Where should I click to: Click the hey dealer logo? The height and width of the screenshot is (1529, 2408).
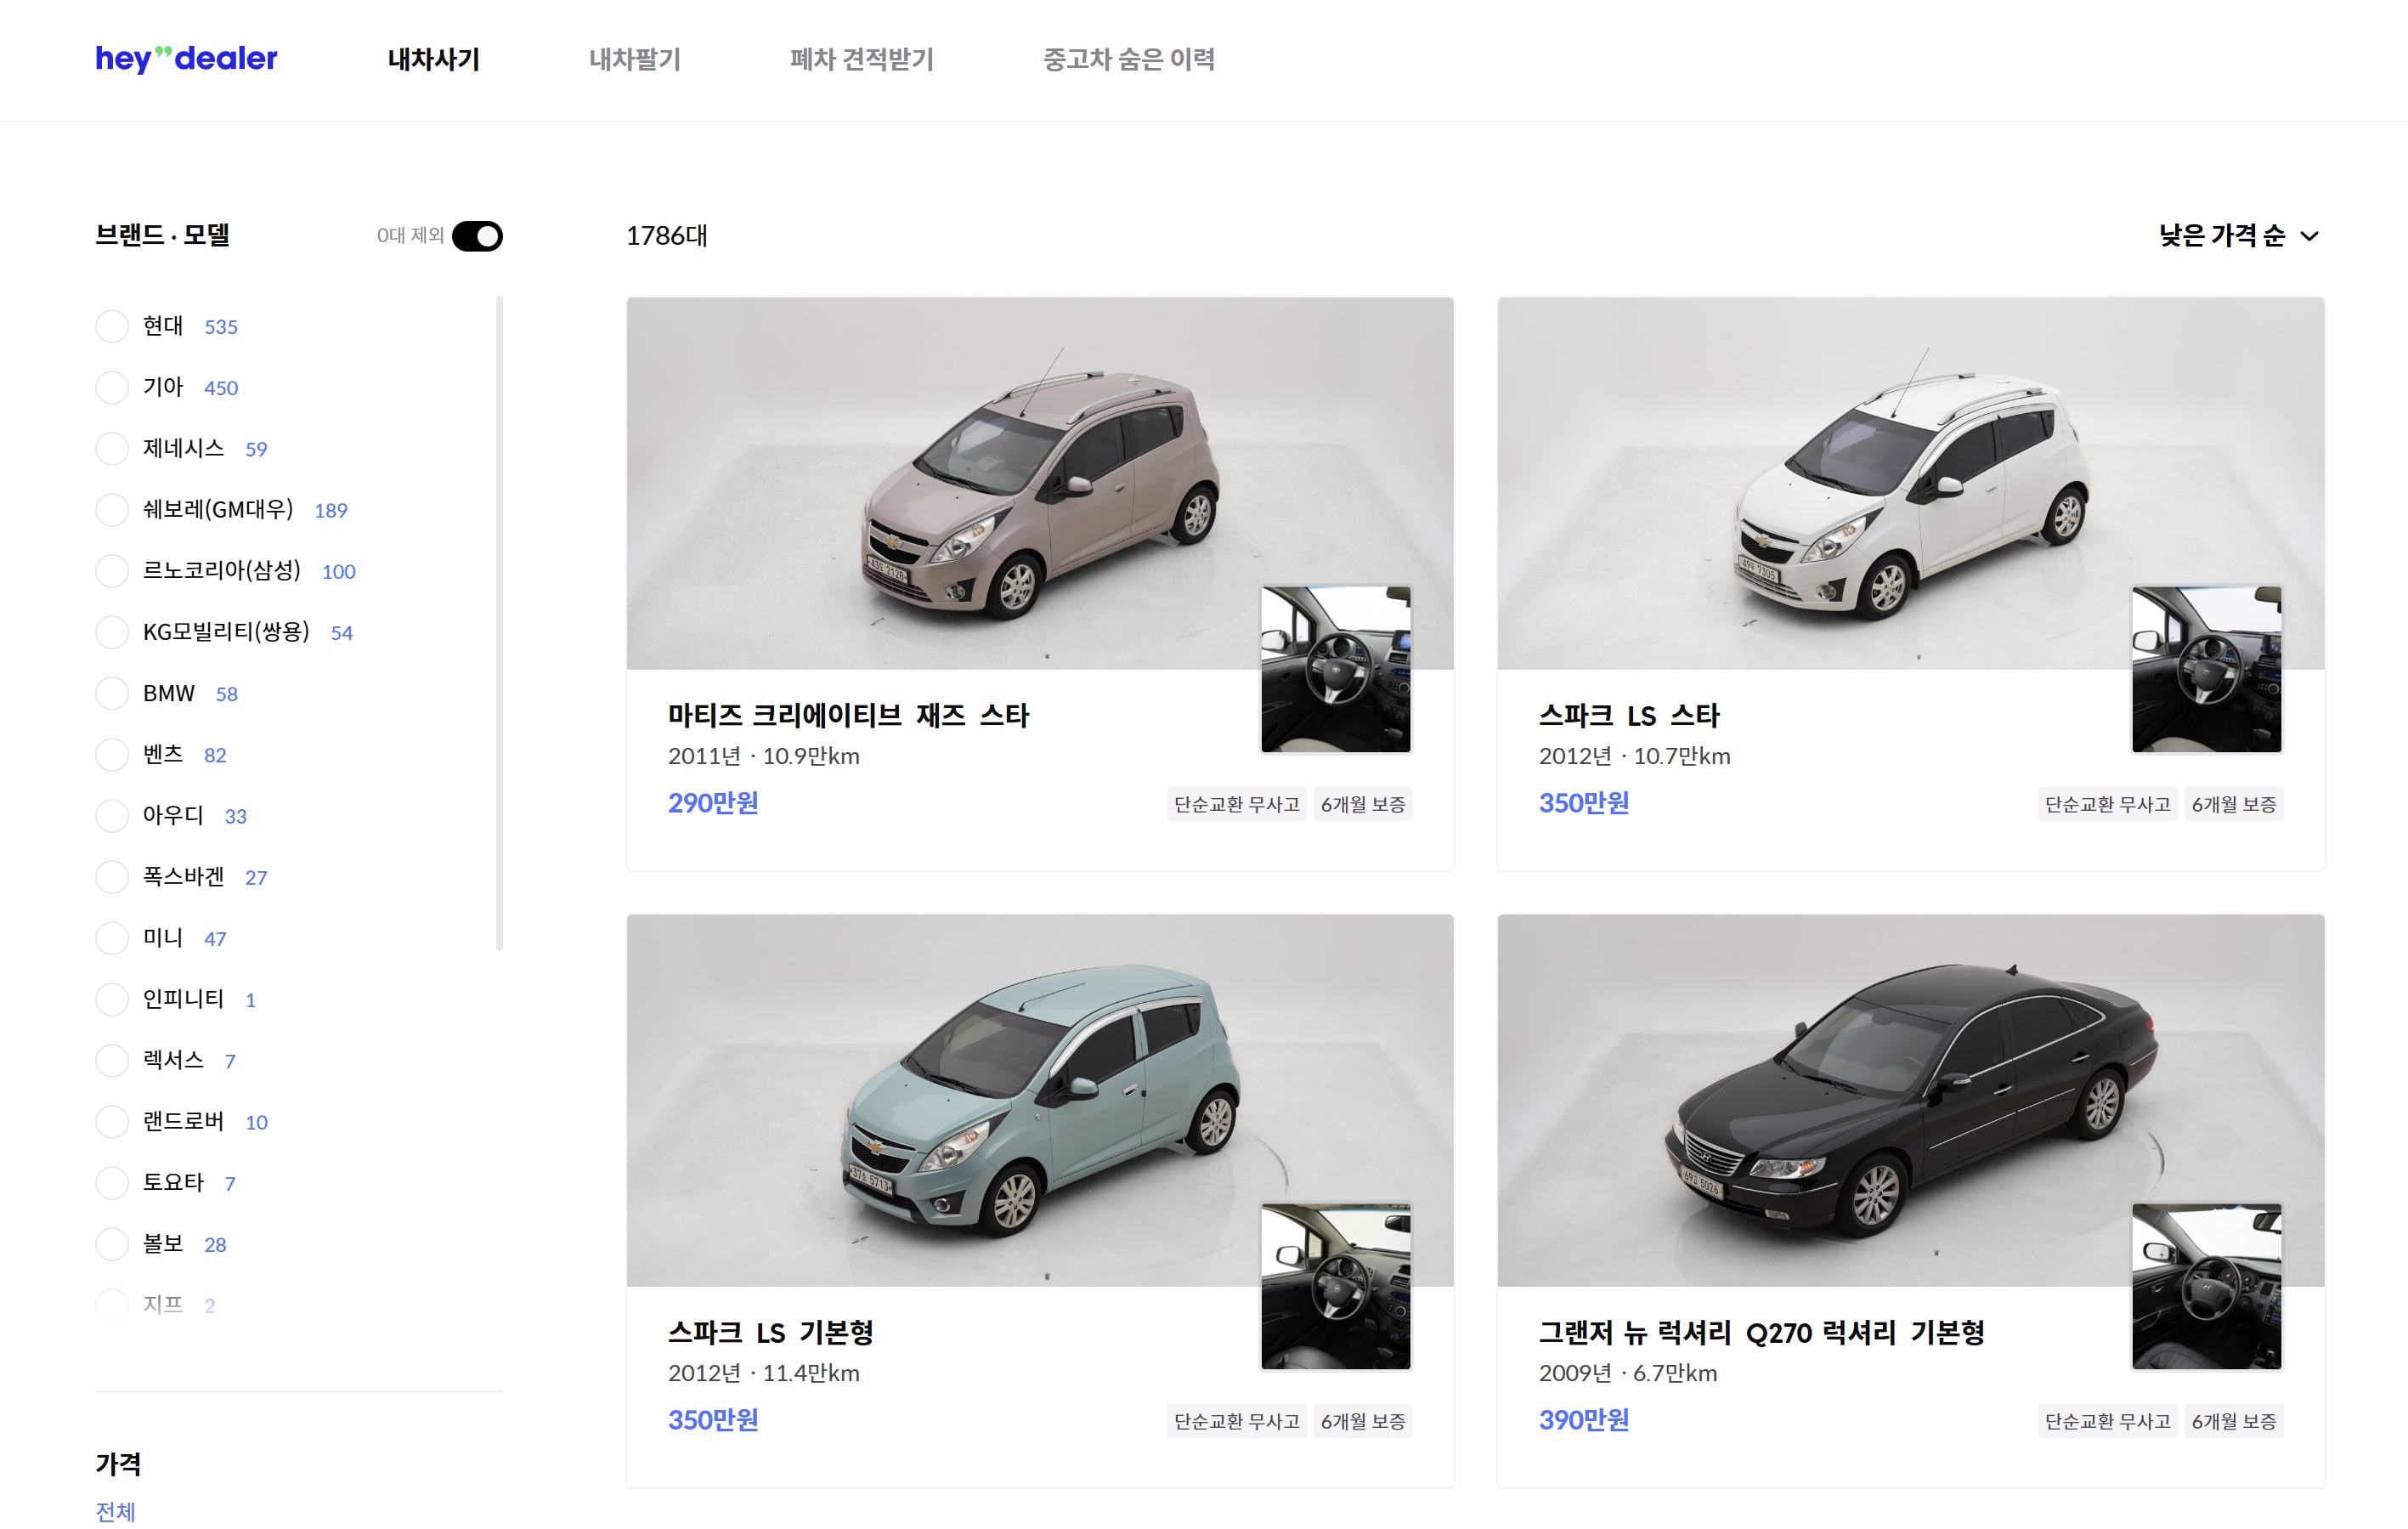pos(187,59)
